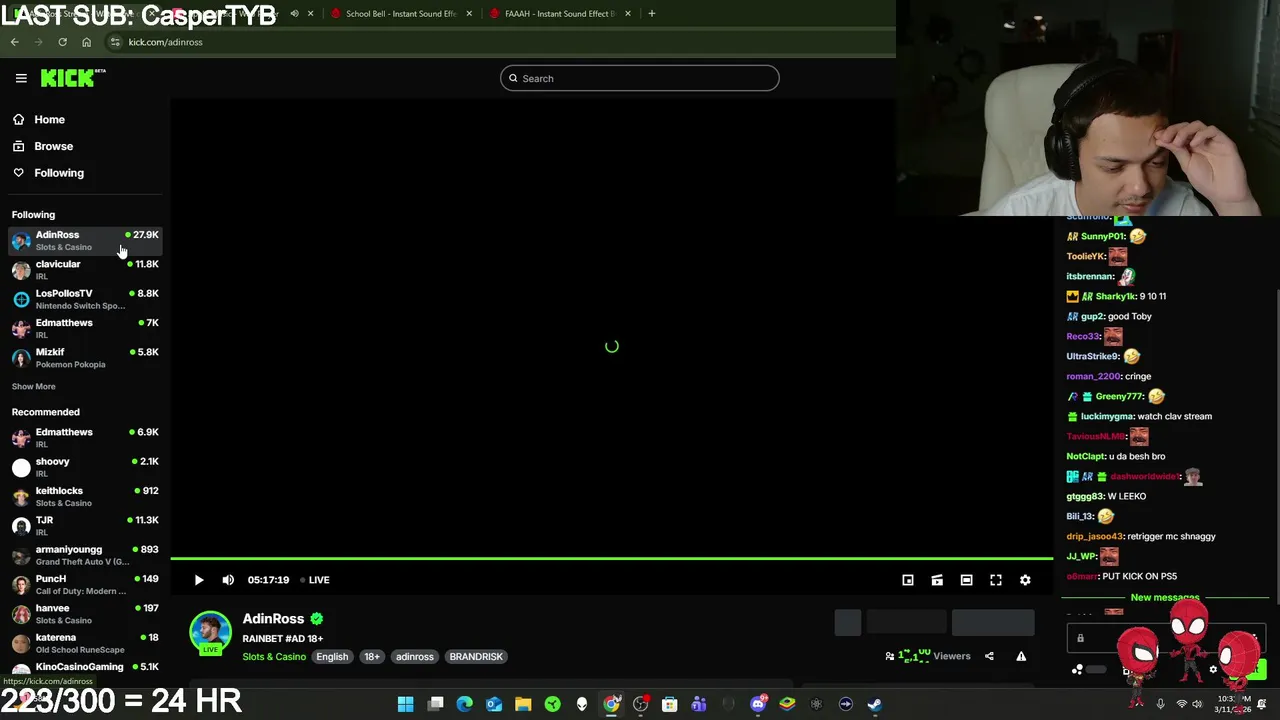Jump to New messages in chat
The image size is (1280, 720).
(x=1165, y=597)
